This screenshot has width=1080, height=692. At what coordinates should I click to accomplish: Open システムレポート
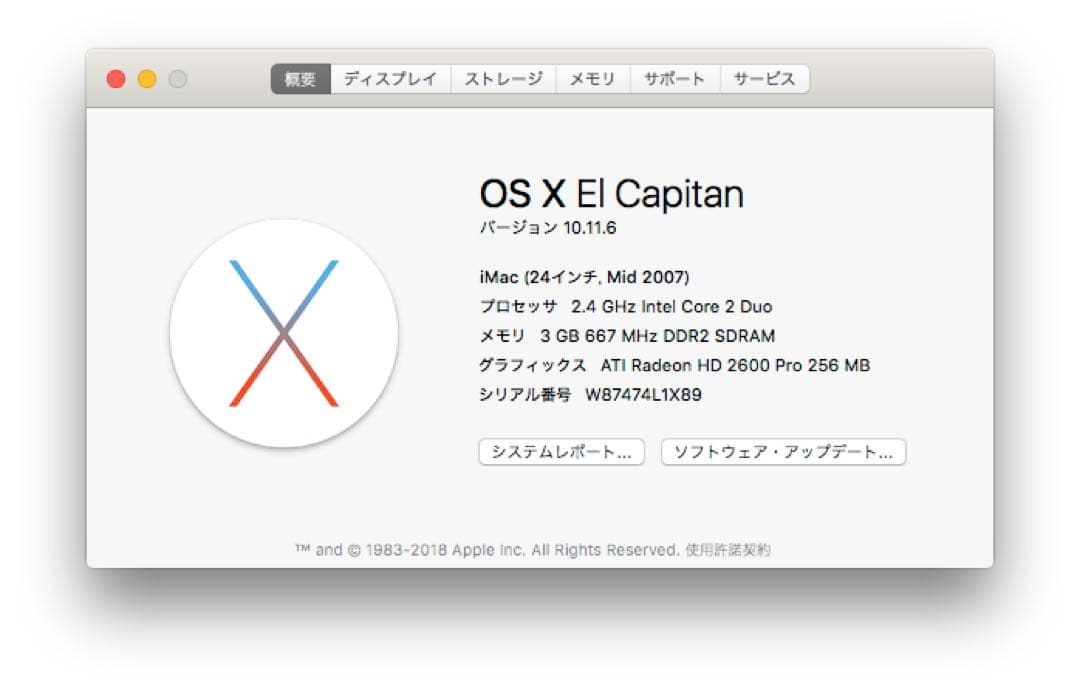(564, 452)
